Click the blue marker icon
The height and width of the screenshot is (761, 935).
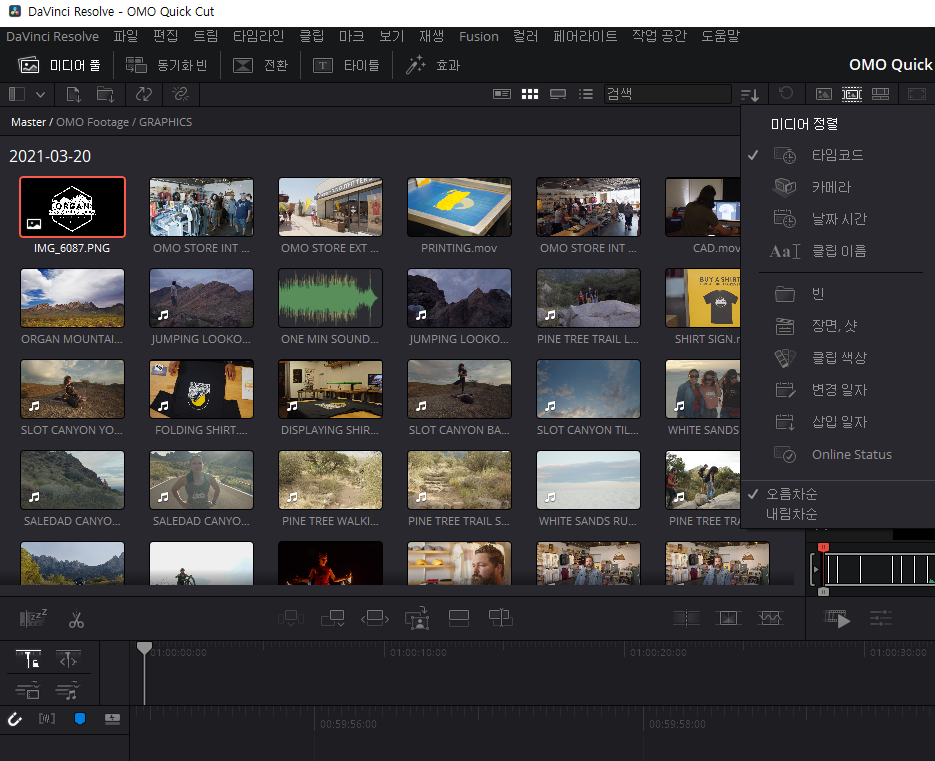click(x=80, y=719)
